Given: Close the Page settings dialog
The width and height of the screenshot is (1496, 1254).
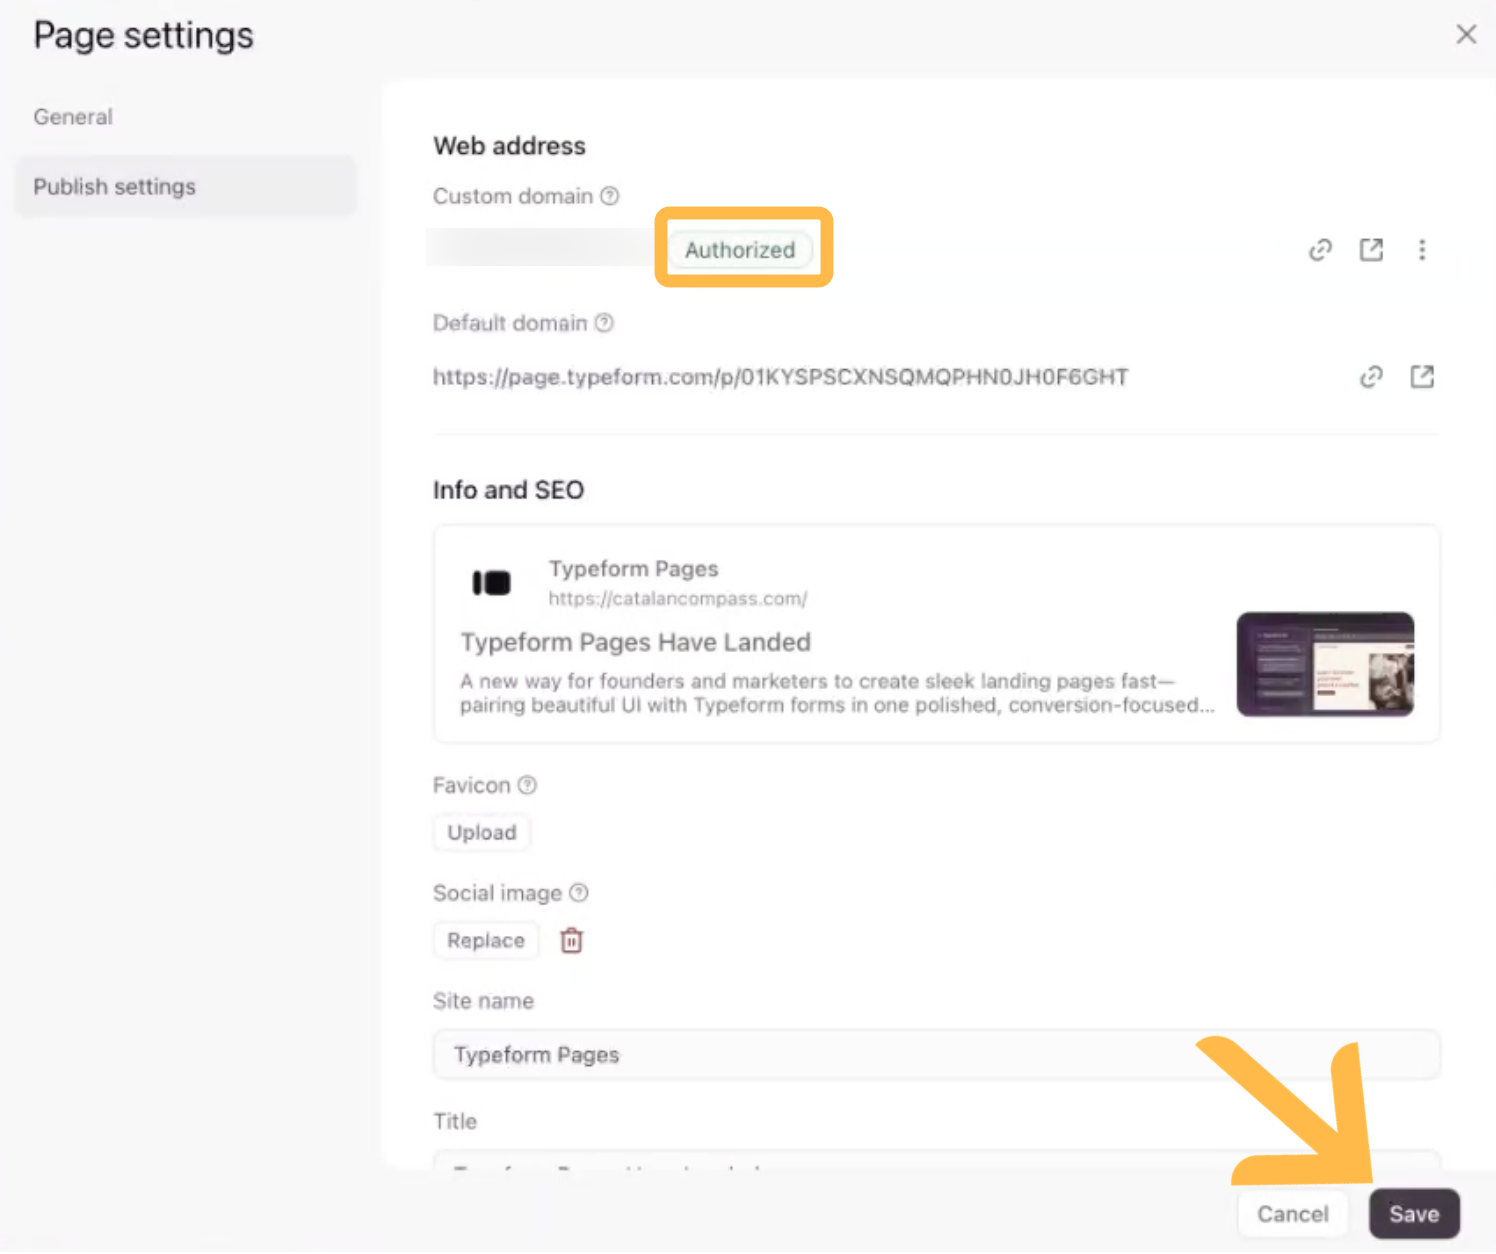Looking at the screenshot, I should pos(1466,34).
